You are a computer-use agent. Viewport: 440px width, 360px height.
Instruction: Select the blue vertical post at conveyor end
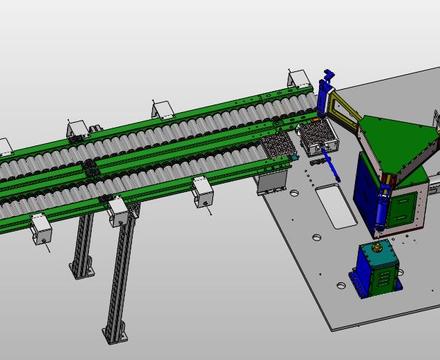pos(325,94)
